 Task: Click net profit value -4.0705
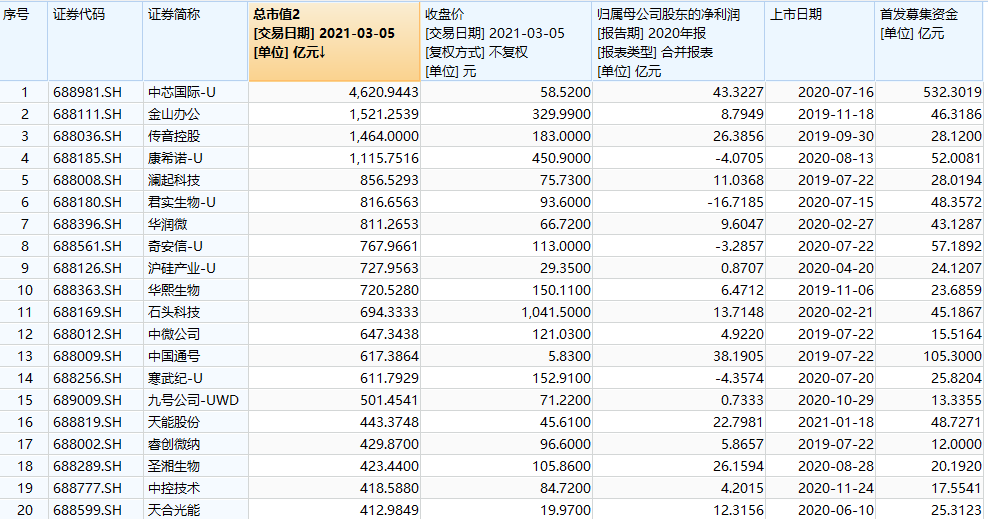point(739,158)
